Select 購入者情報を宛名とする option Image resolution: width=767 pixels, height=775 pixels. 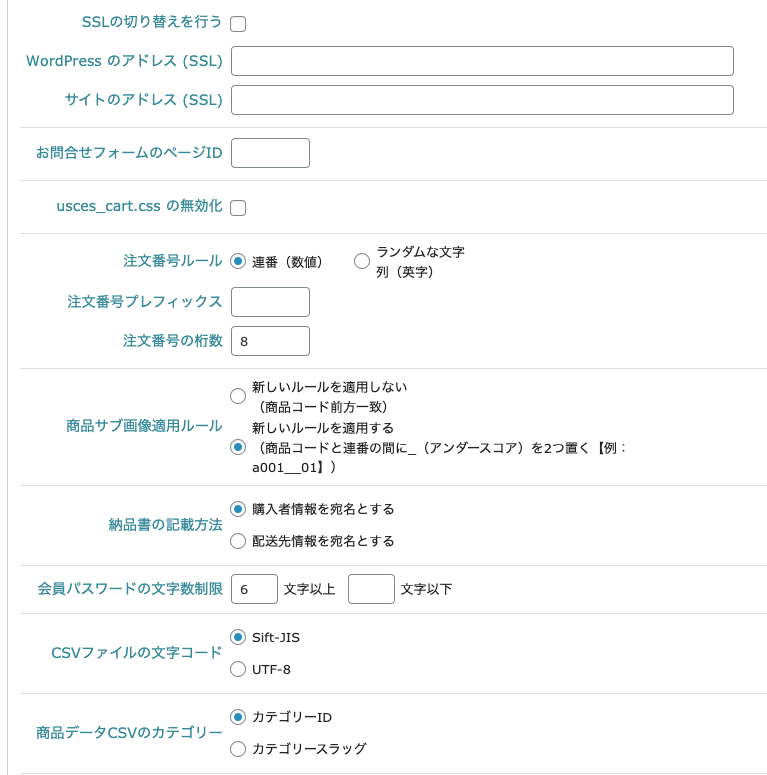pyautogui.click(x=238, y=509)
